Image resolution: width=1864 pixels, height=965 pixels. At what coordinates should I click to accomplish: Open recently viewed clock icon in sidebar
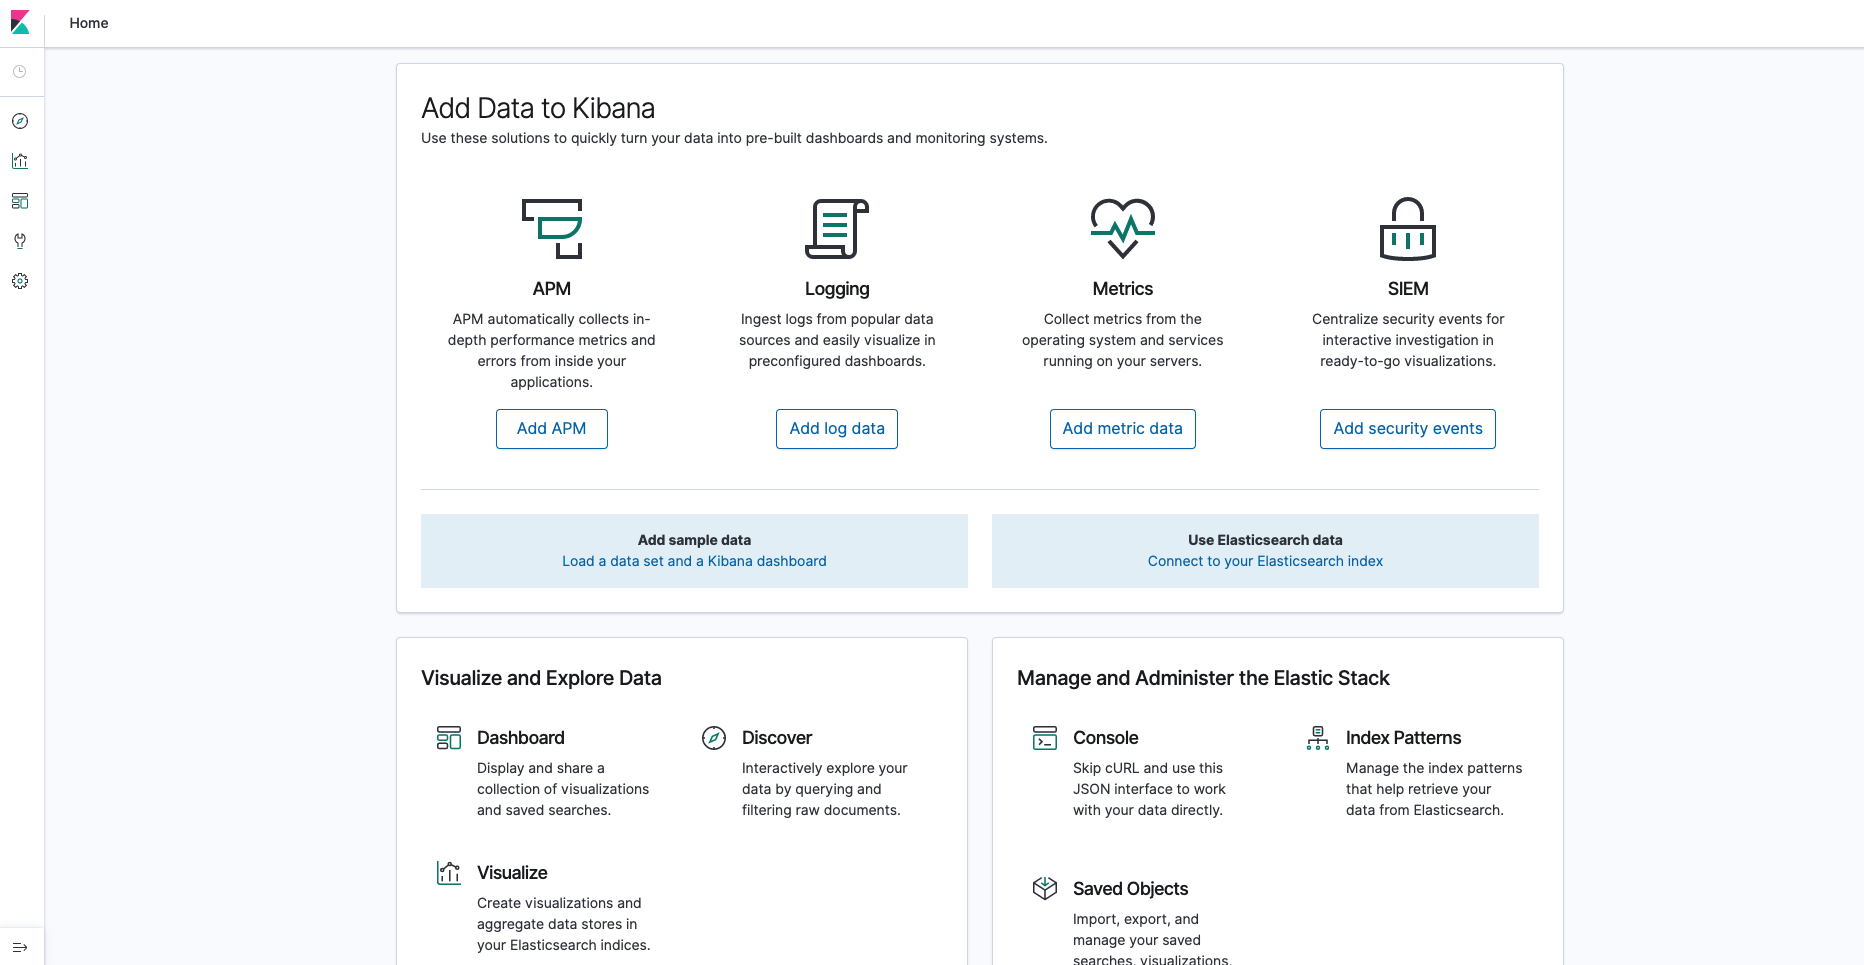pos(20,72)
